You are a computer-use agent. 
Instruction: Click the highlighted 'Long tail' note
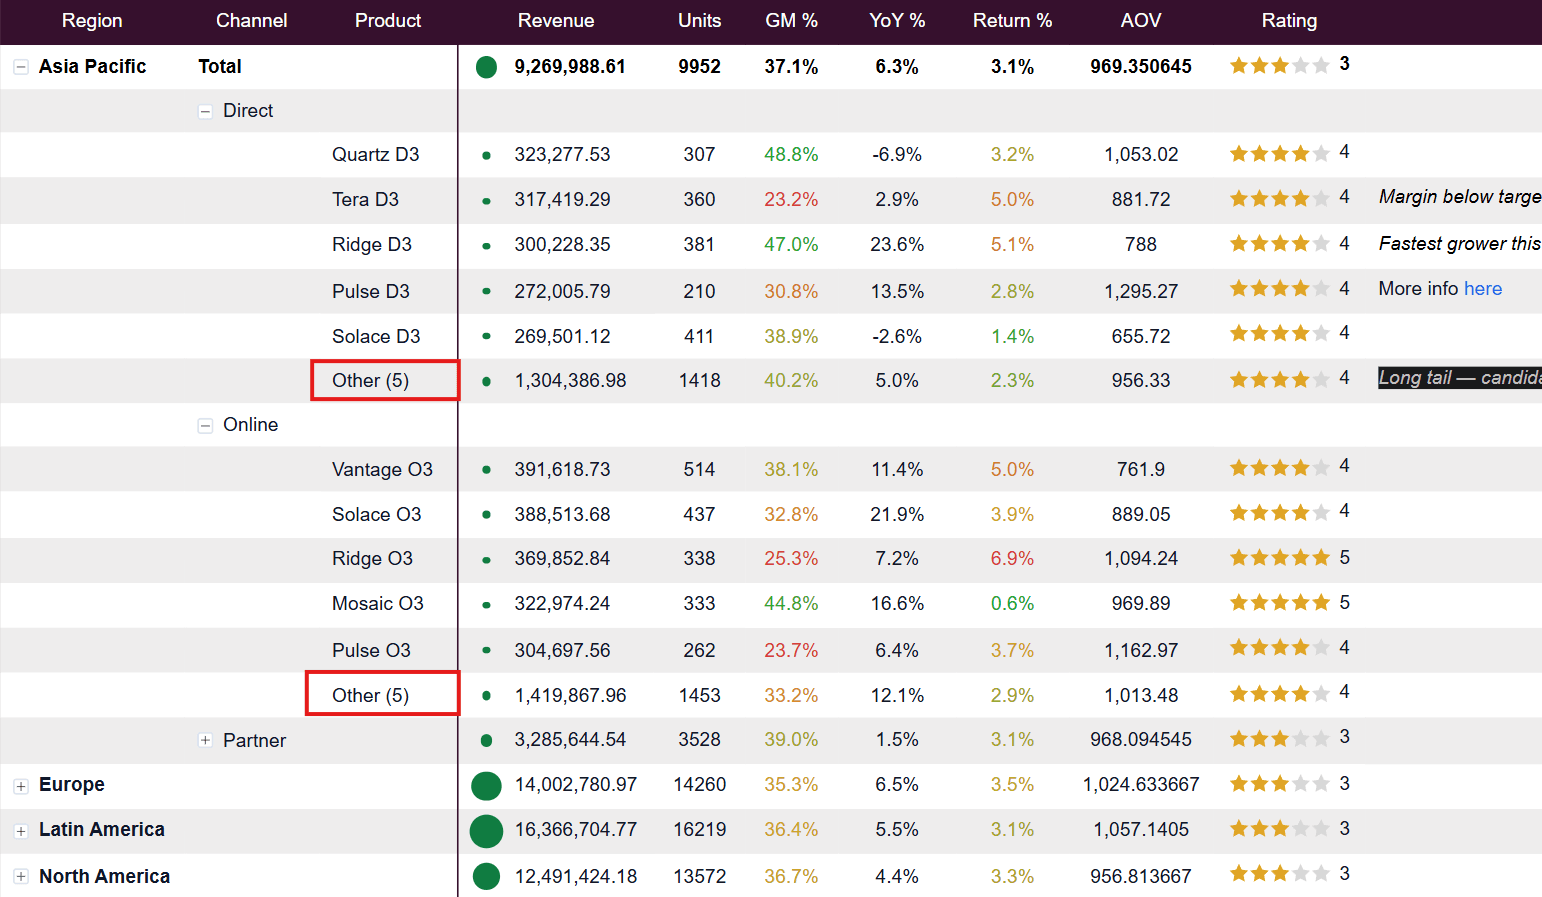click(x=1460, y=378)
